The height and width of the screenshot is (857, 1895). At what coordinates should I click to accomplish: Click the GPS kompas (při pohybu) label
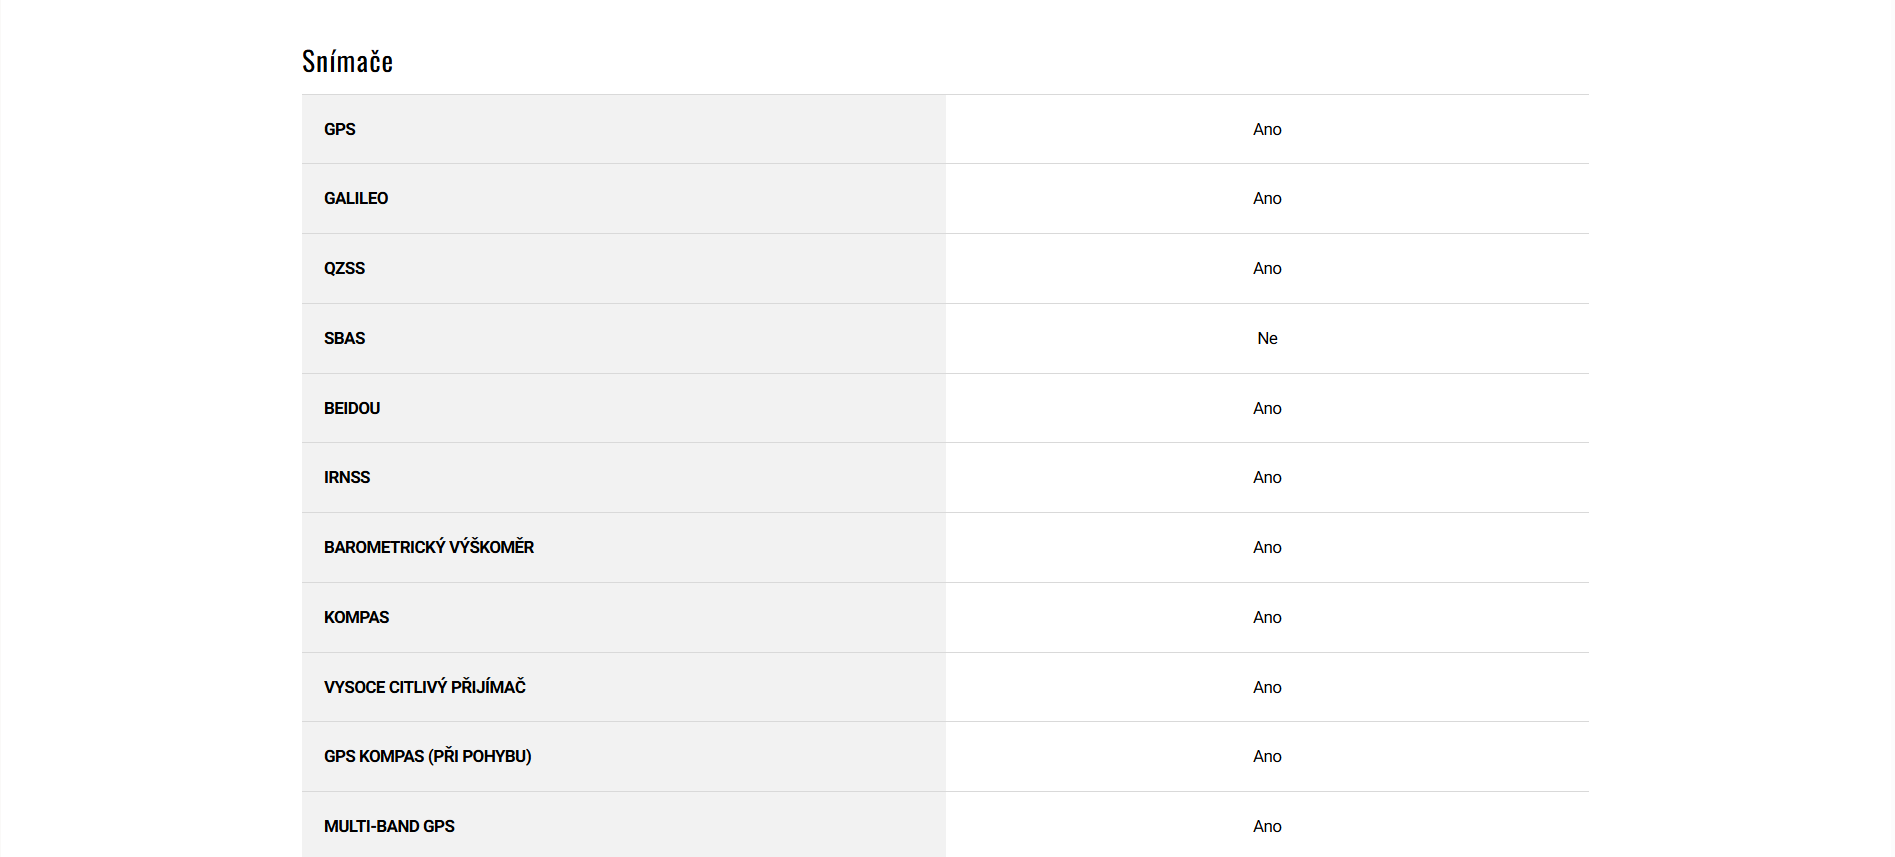428,756
